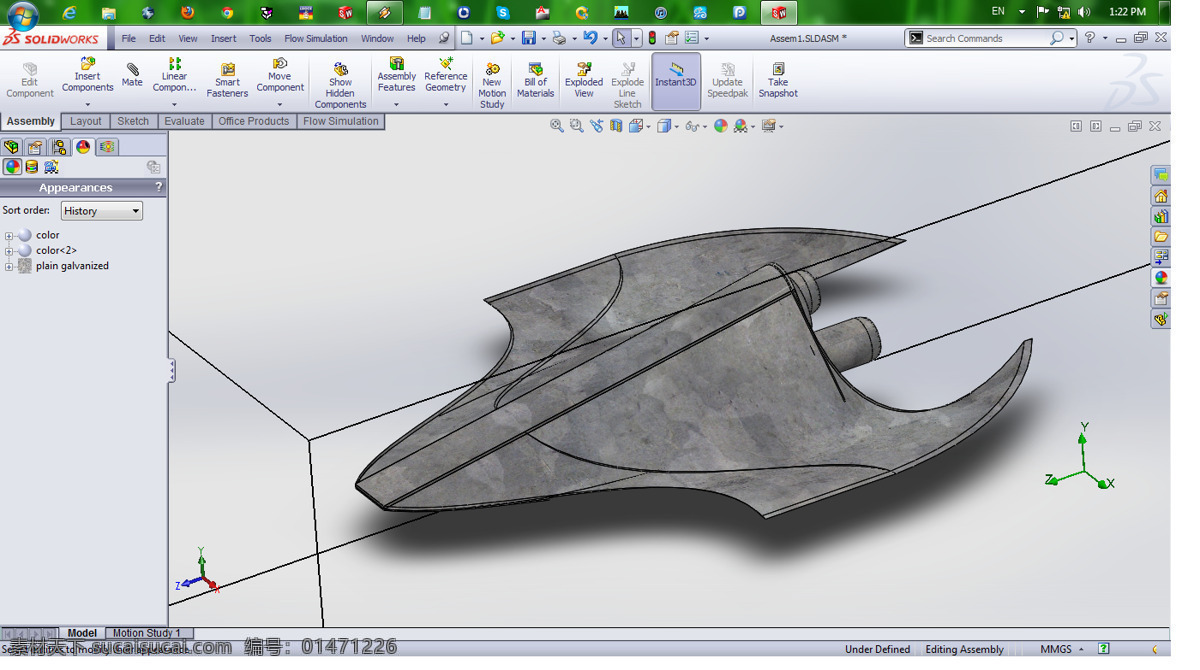Select the Mate tool
The width and height of the screenshot is (1200, 670).
(x=132, y=75)
